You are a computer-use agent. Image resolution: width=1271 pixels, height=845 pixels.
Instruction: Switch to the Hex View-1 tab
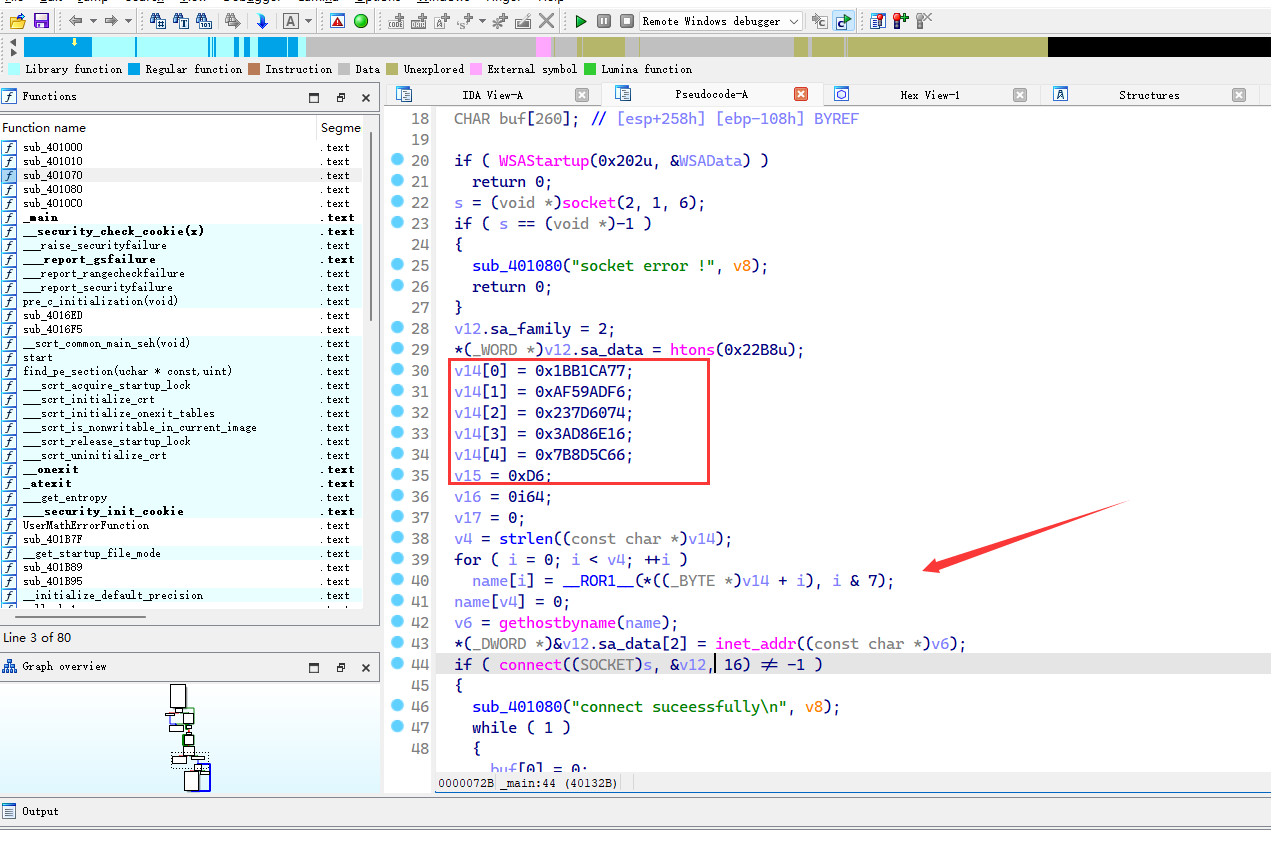pos(929,95)
